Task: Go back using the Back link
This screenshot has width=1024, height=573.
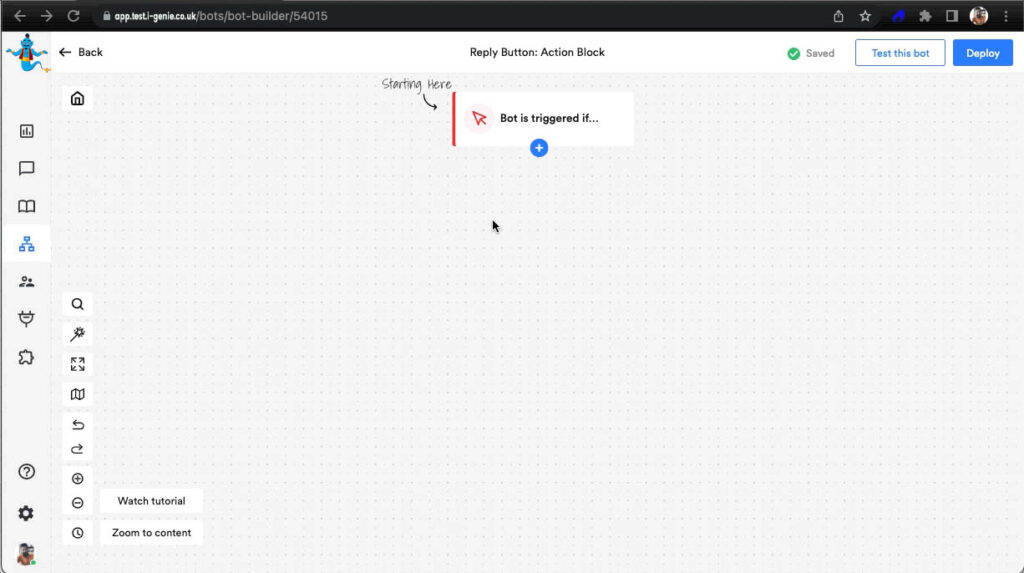Action: point(81,52)
